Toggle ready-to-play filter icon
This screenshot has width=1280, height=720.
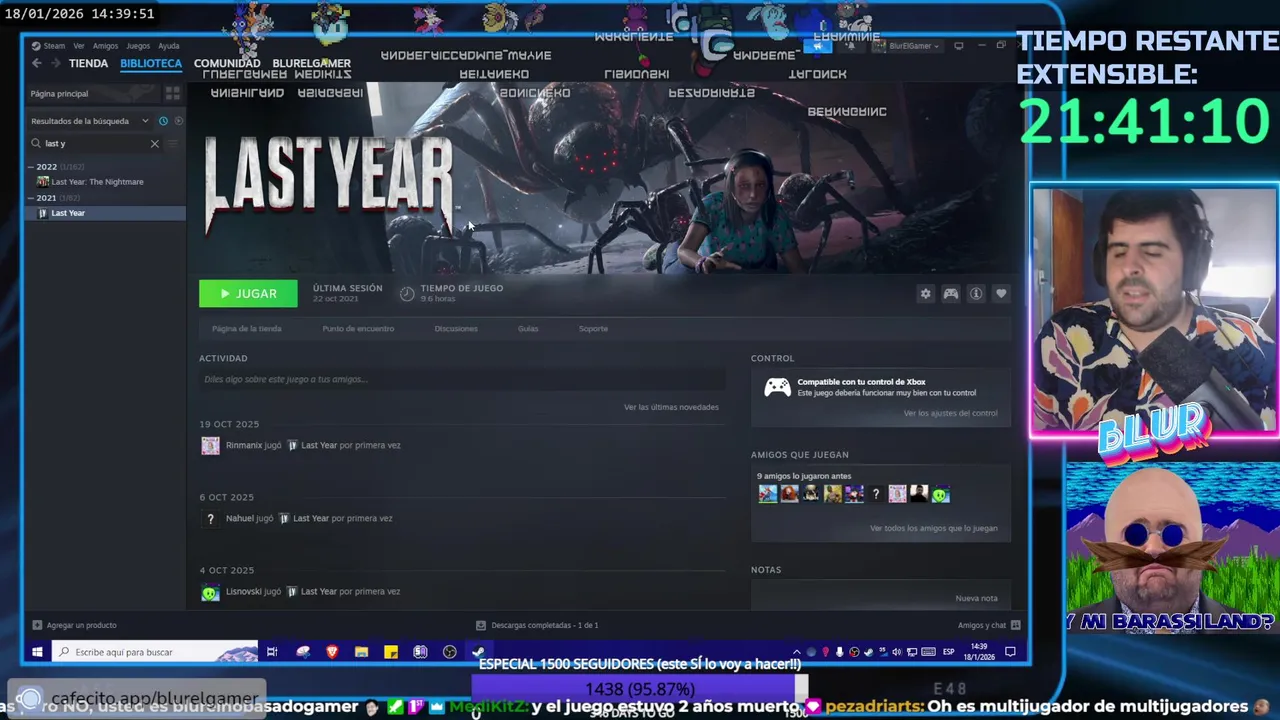(178, 121)
